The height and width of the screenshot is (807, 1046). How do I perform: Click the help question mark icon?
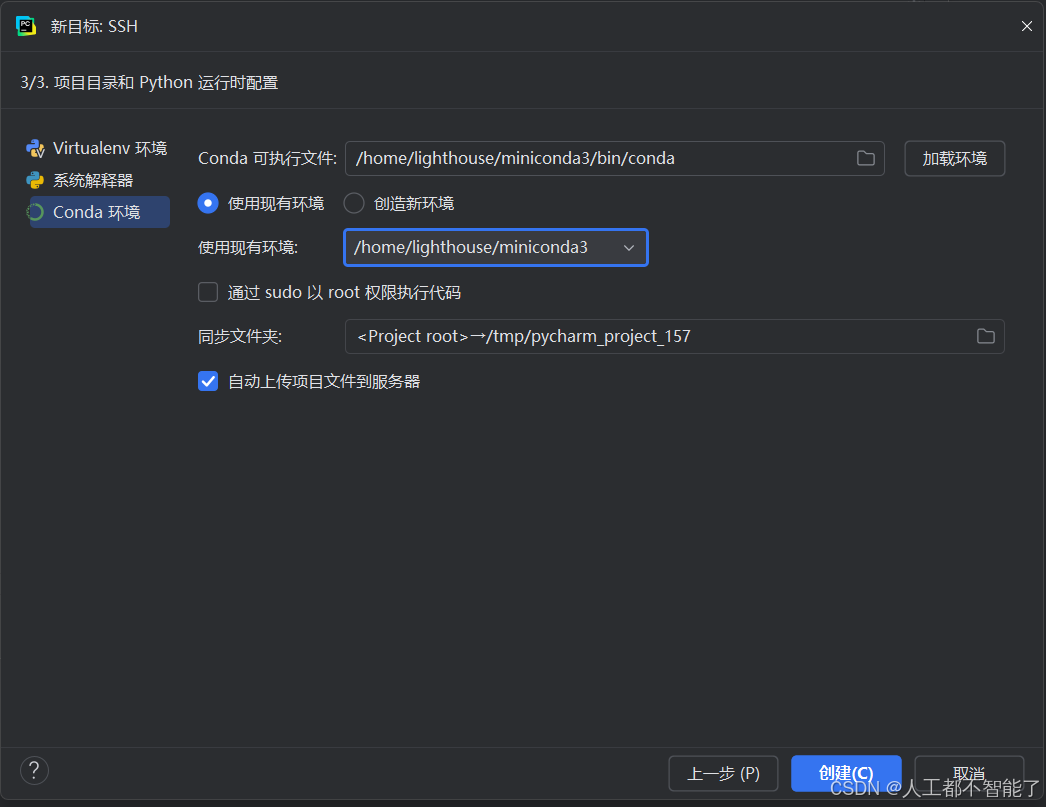click(x=34, y=770)
